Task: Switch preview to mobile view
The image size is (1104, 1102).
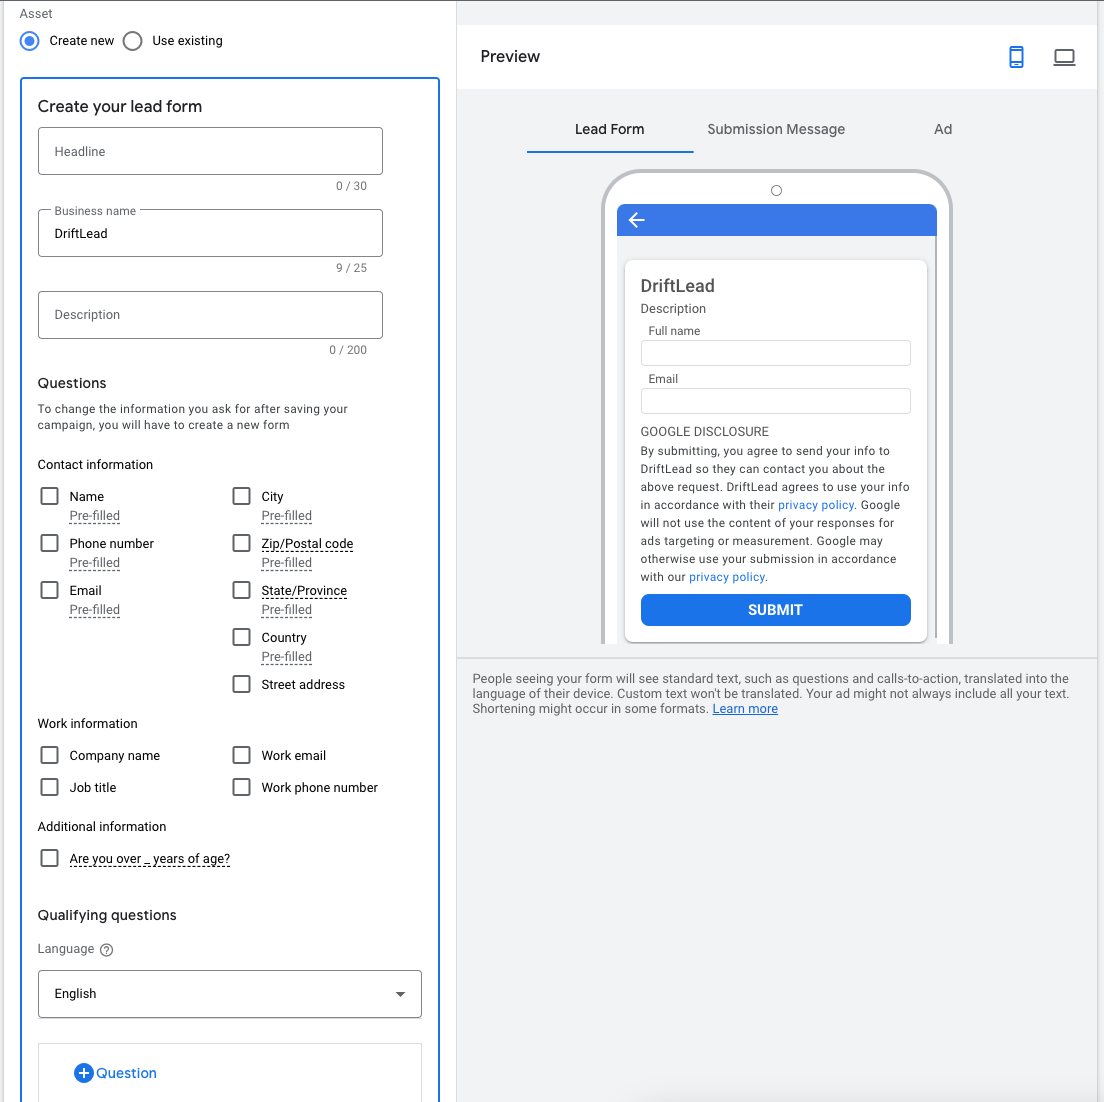Action: (1016, 57)
